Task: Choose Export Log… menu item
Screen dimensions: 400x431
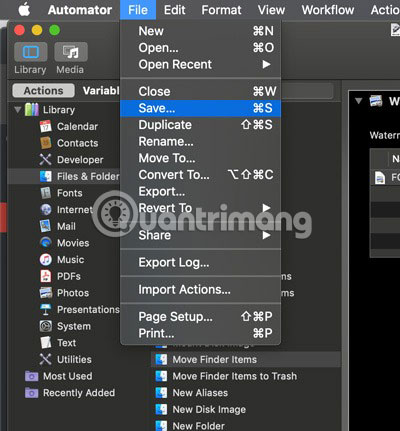Action: click(x=200, y=262)
